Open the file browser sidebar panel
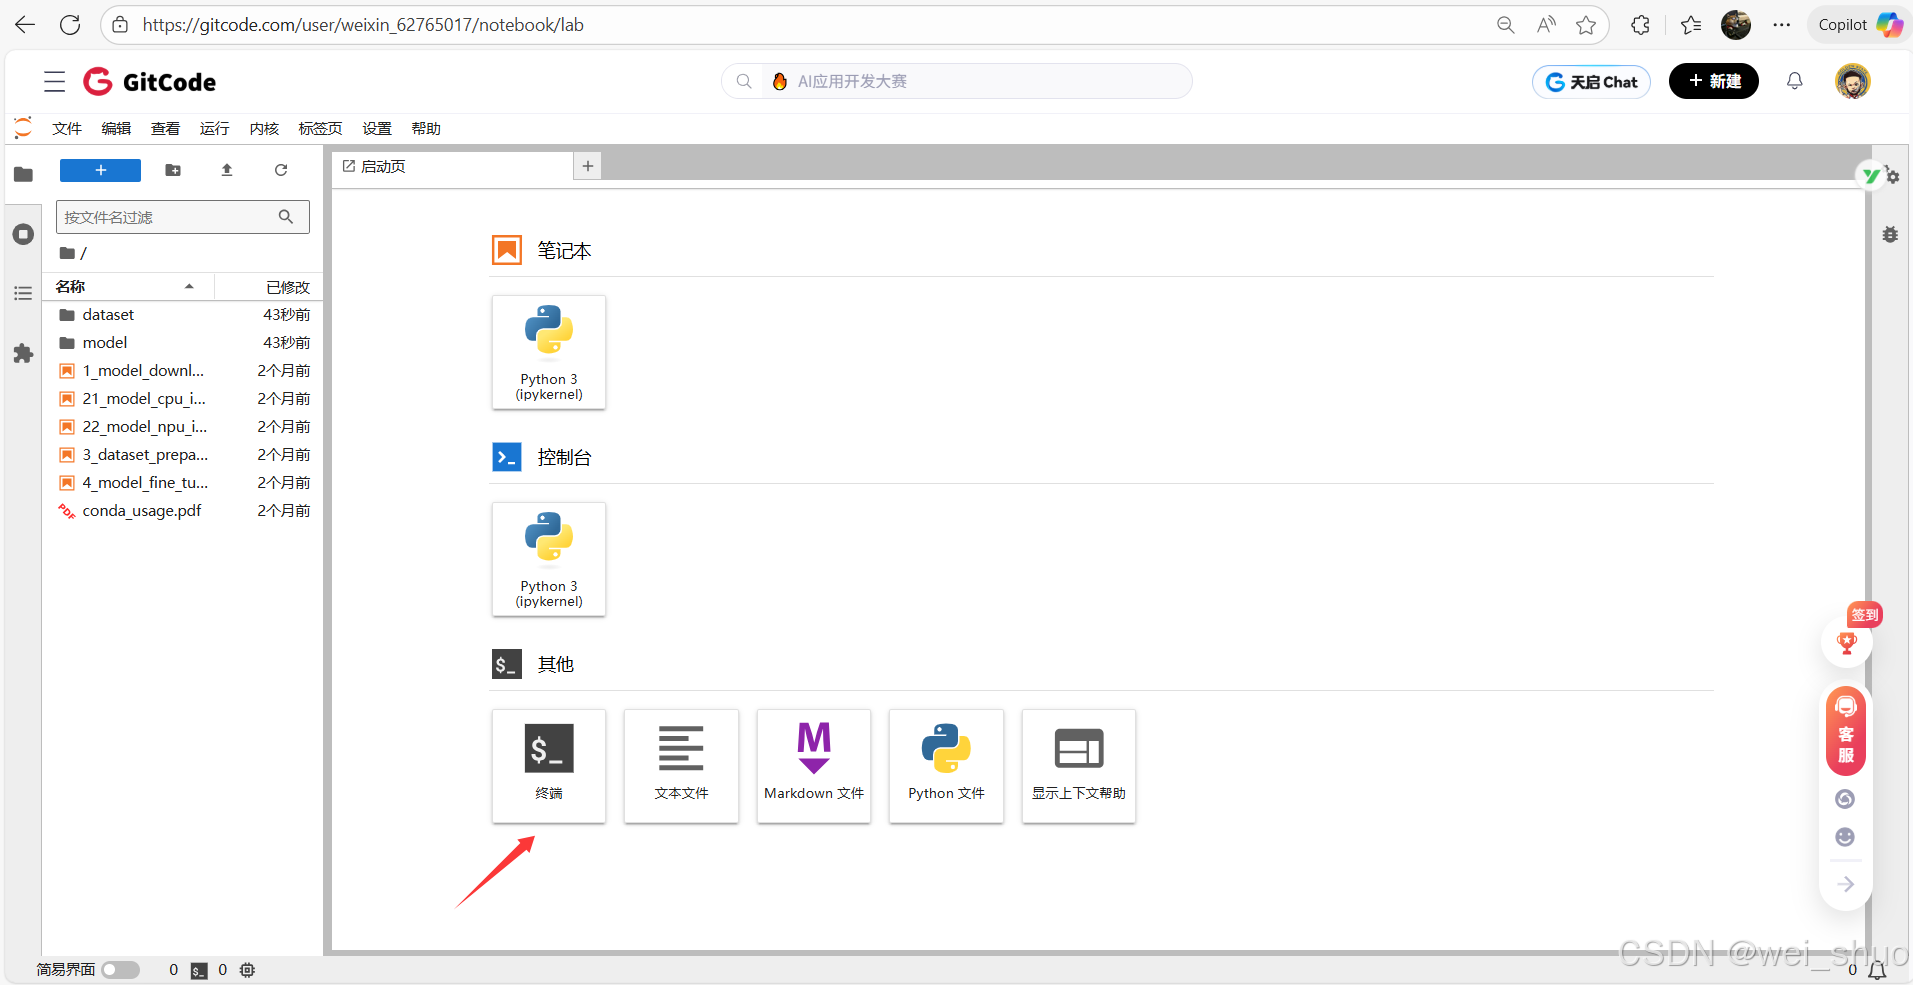The width and height of the screenshot is (1913, 985). 23,174
